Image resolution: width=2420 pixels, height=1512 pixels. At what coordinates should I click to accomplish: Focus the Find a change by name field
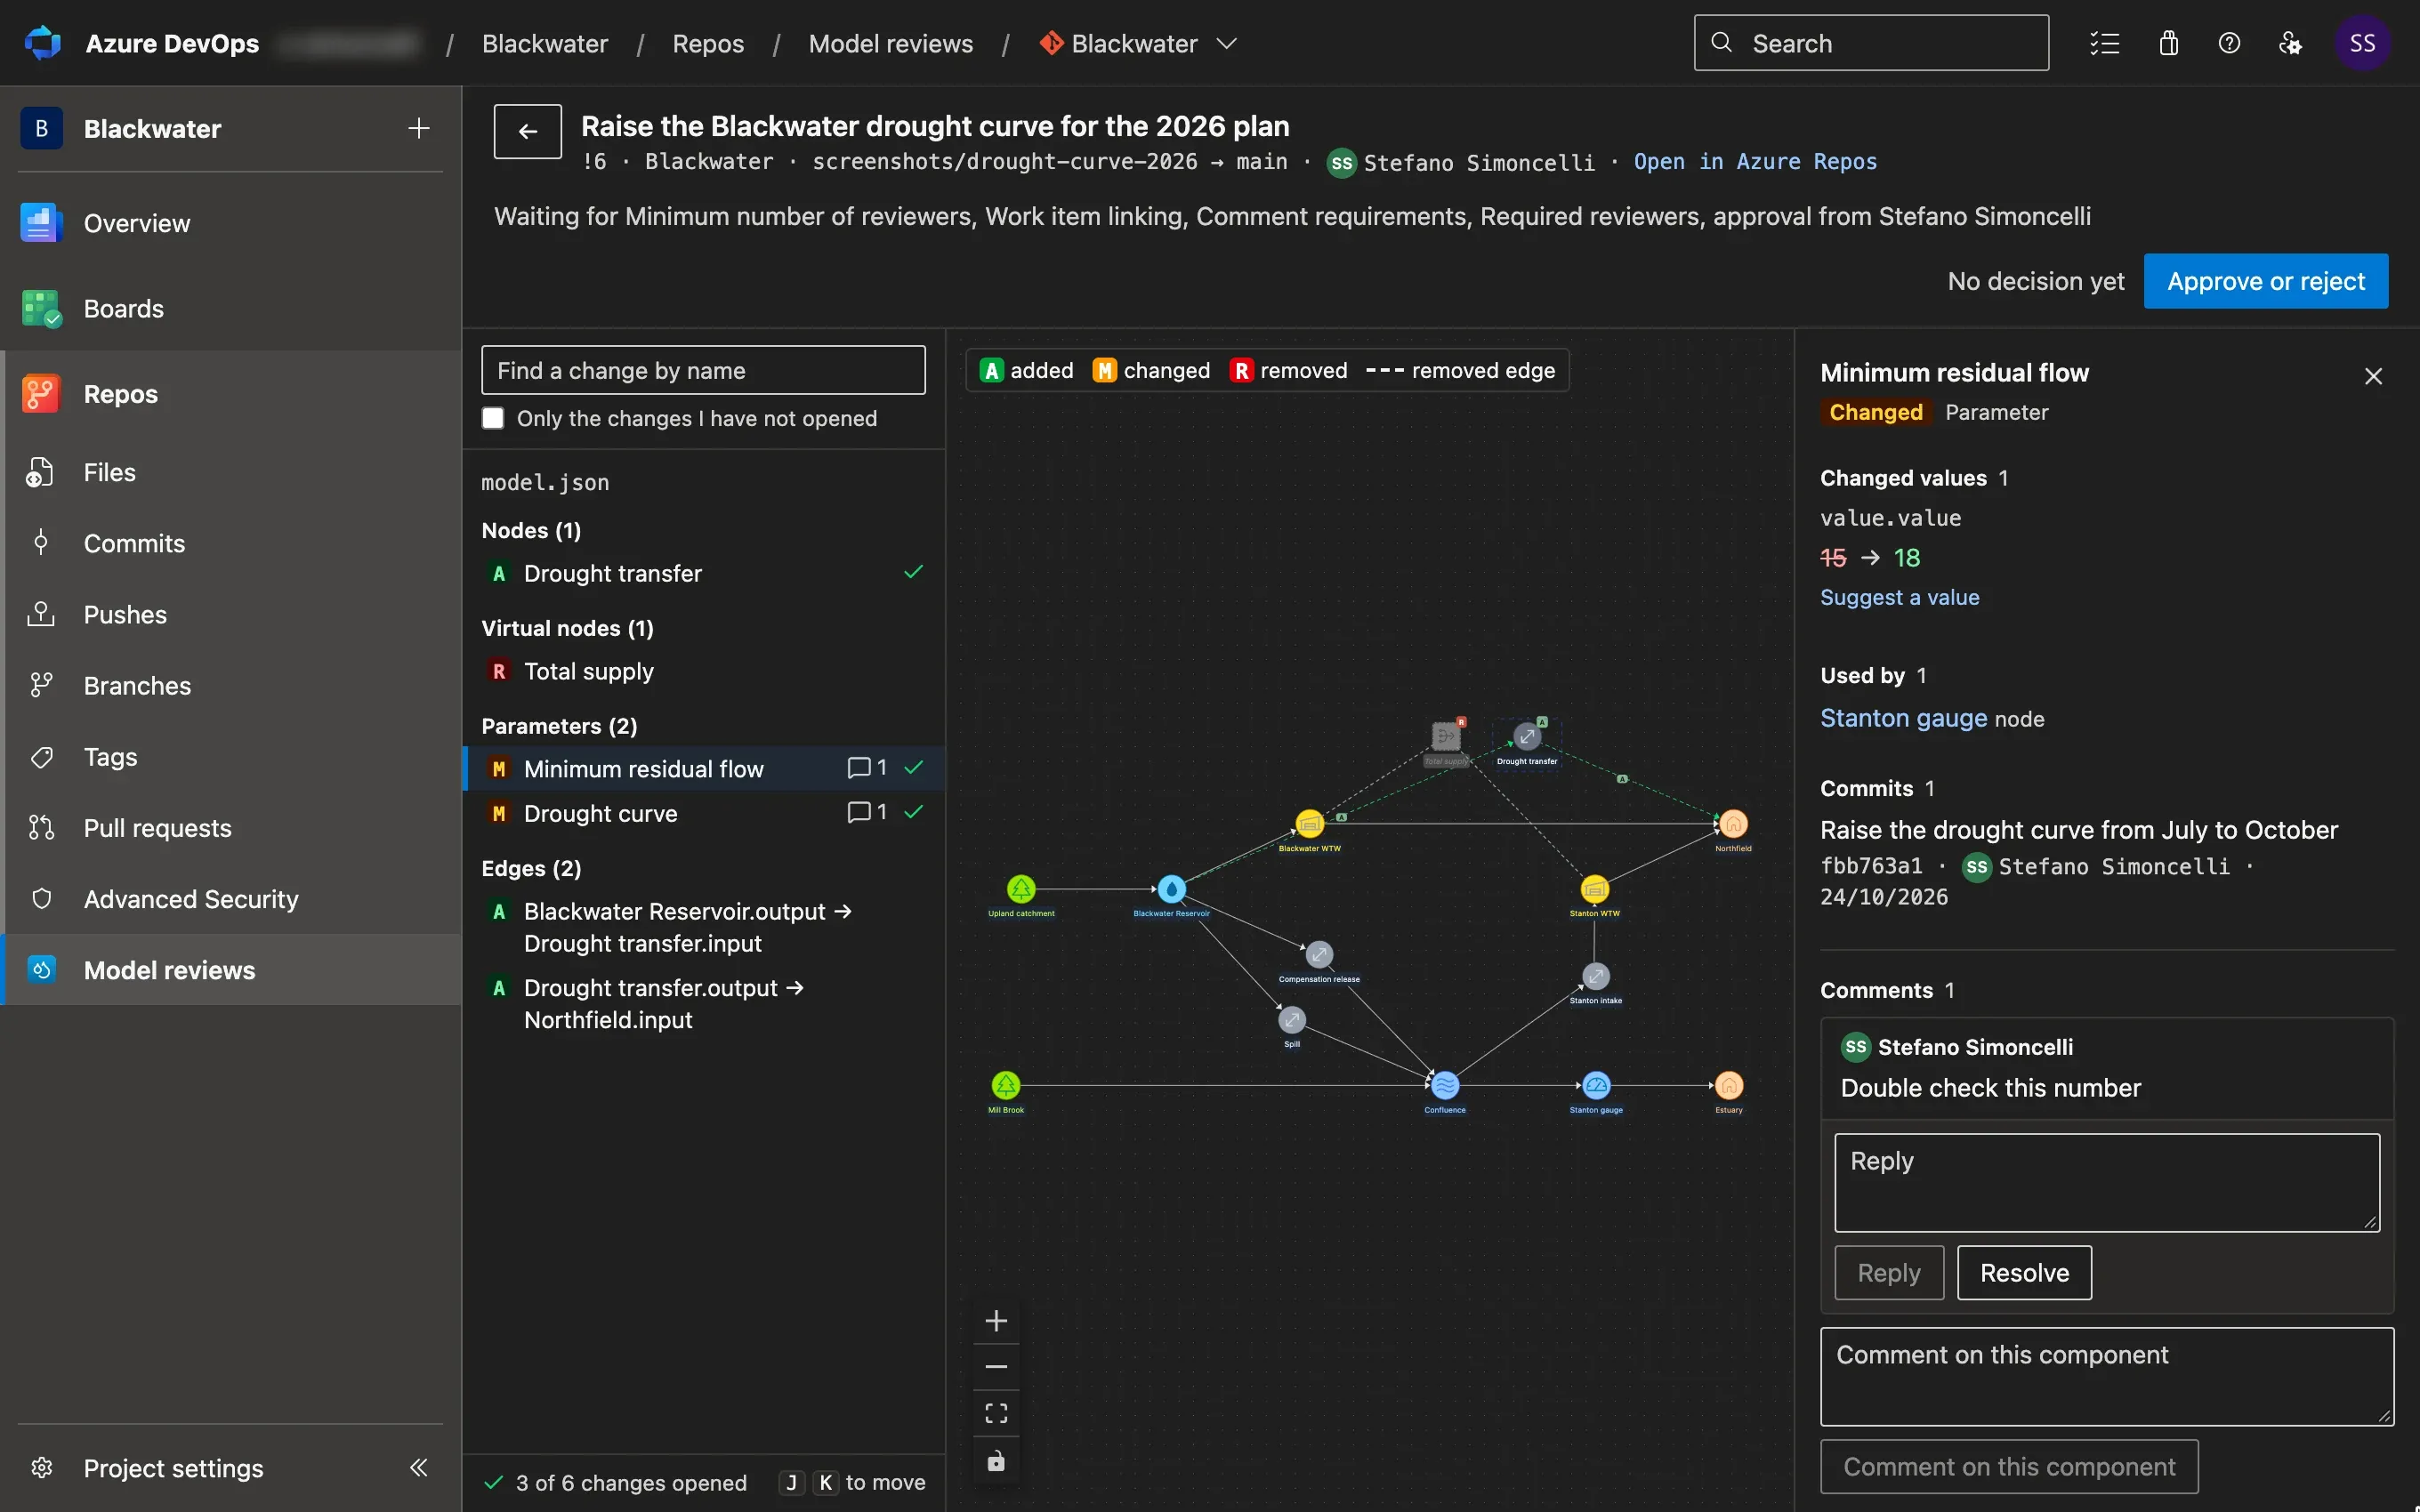(703, 370)
